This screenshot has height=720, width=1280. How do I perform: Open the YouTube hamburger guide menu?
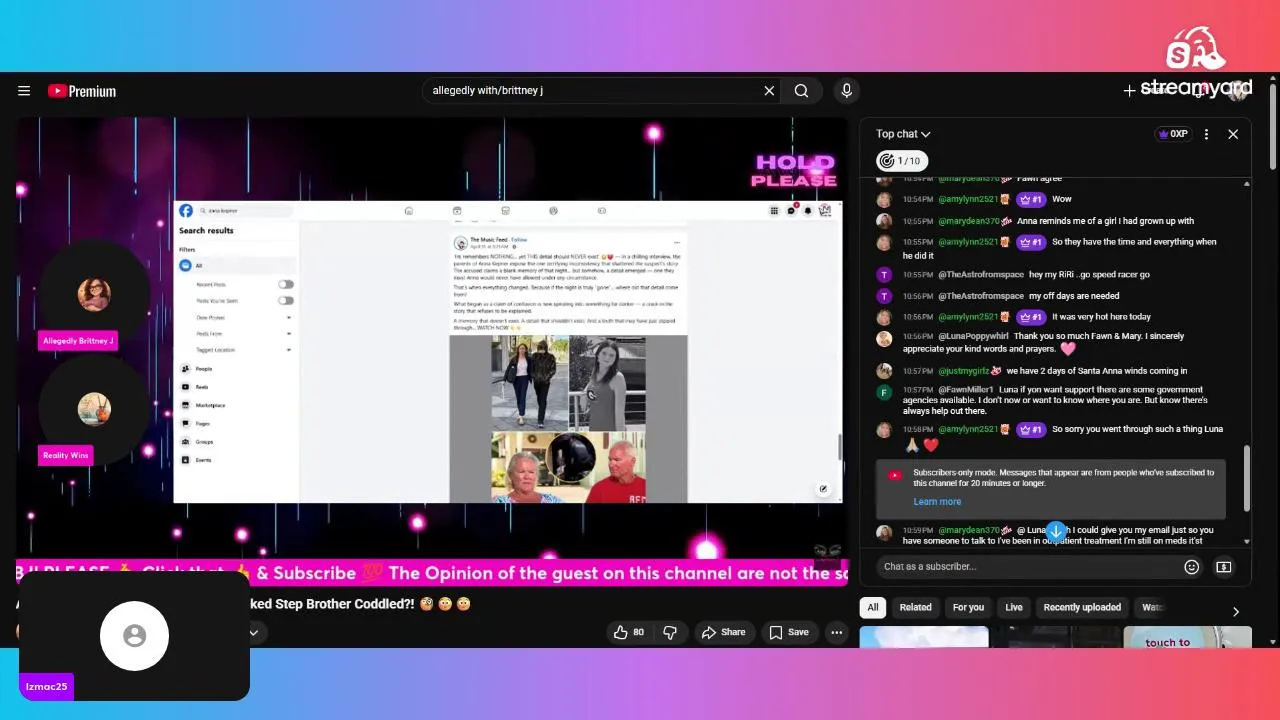(x=24, y=91)
